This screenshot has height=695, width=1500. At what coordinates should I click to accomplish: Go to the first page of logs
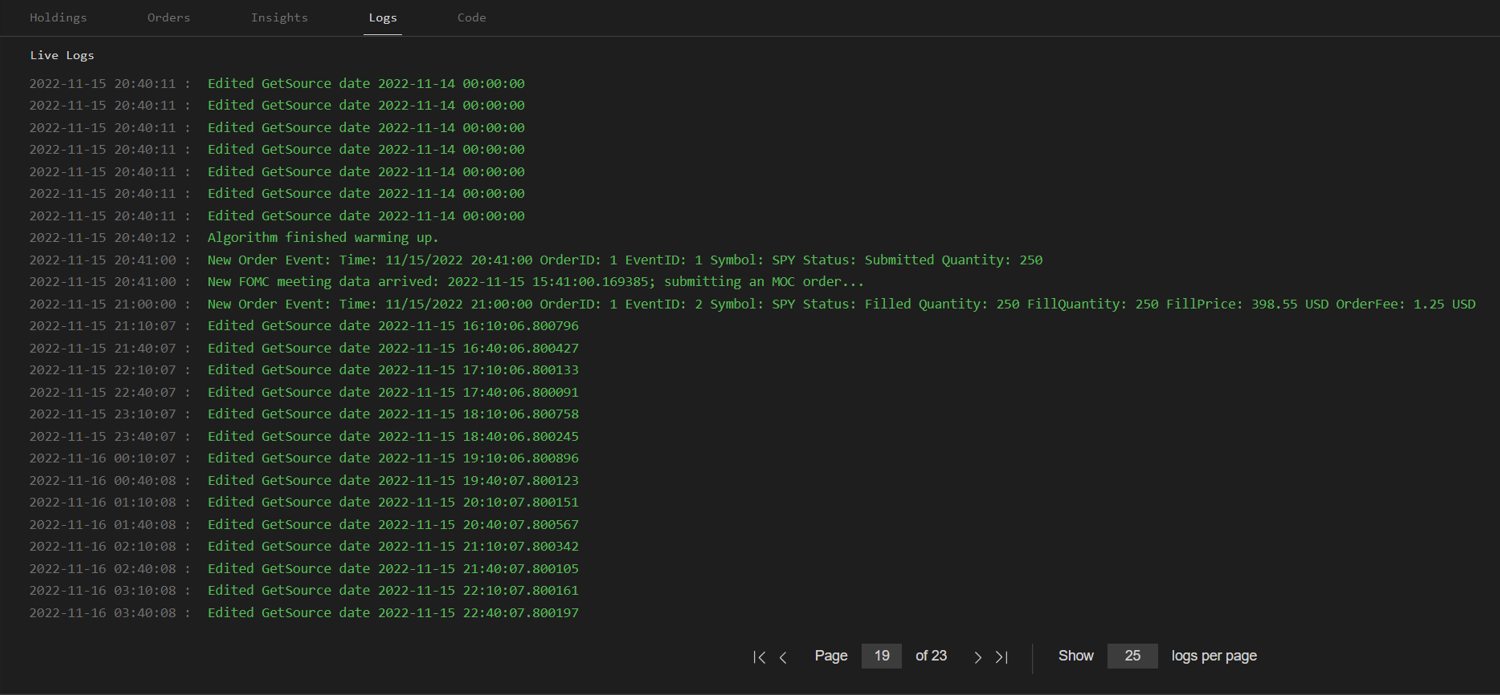click(x=759, y=657)
